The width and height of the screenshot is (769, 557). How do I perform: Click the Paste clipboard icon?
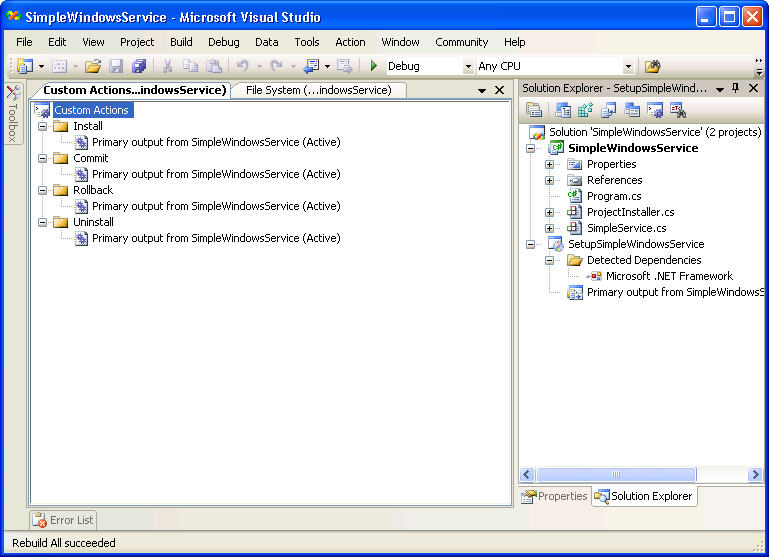pyautogui.click(x=214, y=66)
